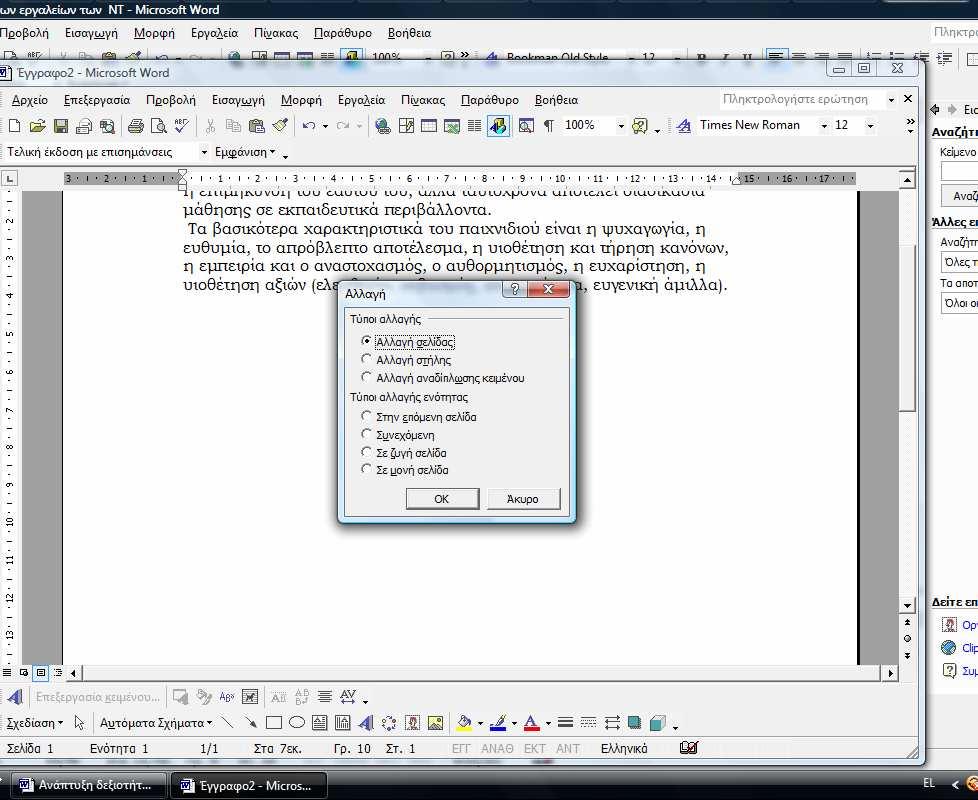Select the Σε μονή σελίδα option
This screenshot has width=978, height=800.
[366, 469]
